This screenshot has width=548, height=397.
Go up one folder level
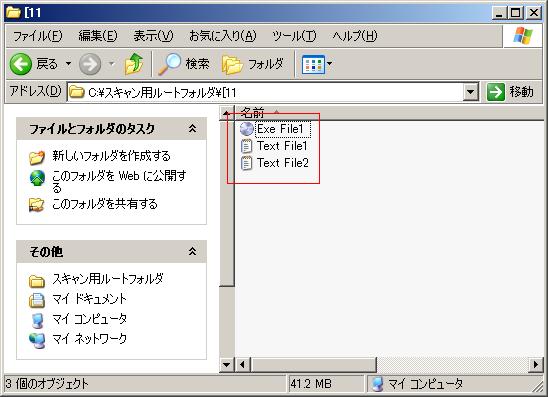click(x=134, y=64)
